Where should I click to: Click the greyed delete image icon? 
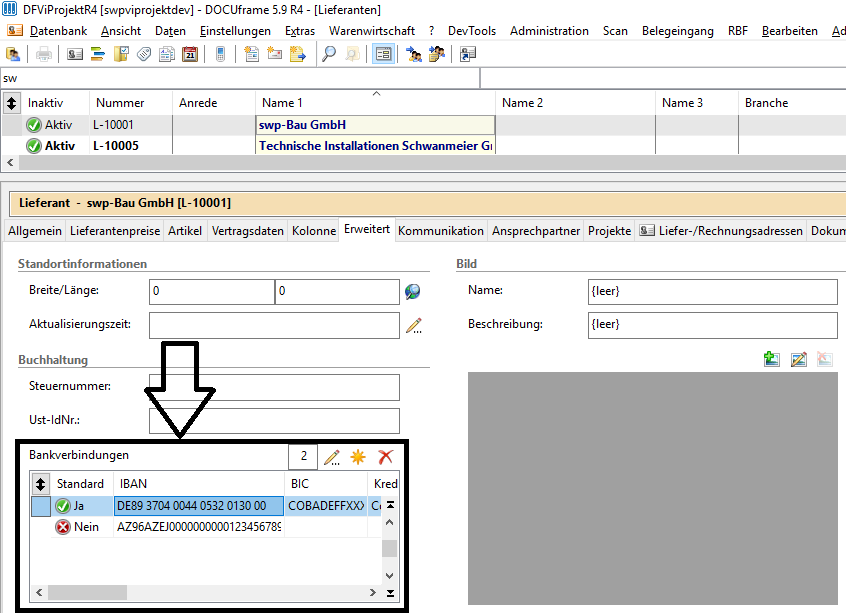[x=824, y=358]
